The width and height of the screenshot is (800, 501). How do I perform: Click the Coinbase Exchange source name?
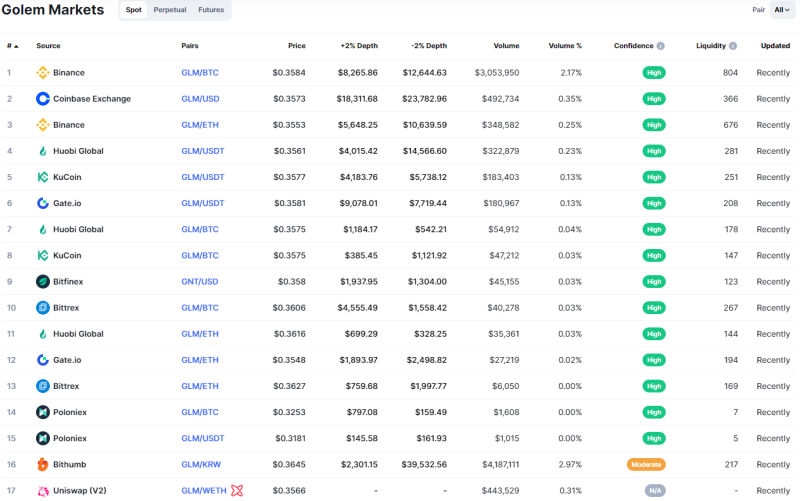tap(92, 98)
